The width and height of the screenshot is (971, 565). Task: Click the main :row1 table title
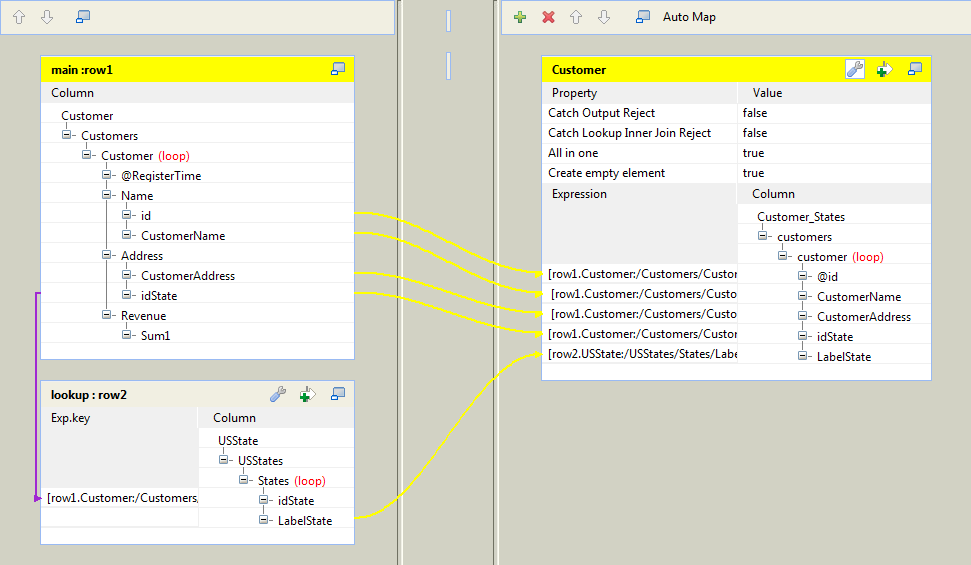(x=82, y=70)
